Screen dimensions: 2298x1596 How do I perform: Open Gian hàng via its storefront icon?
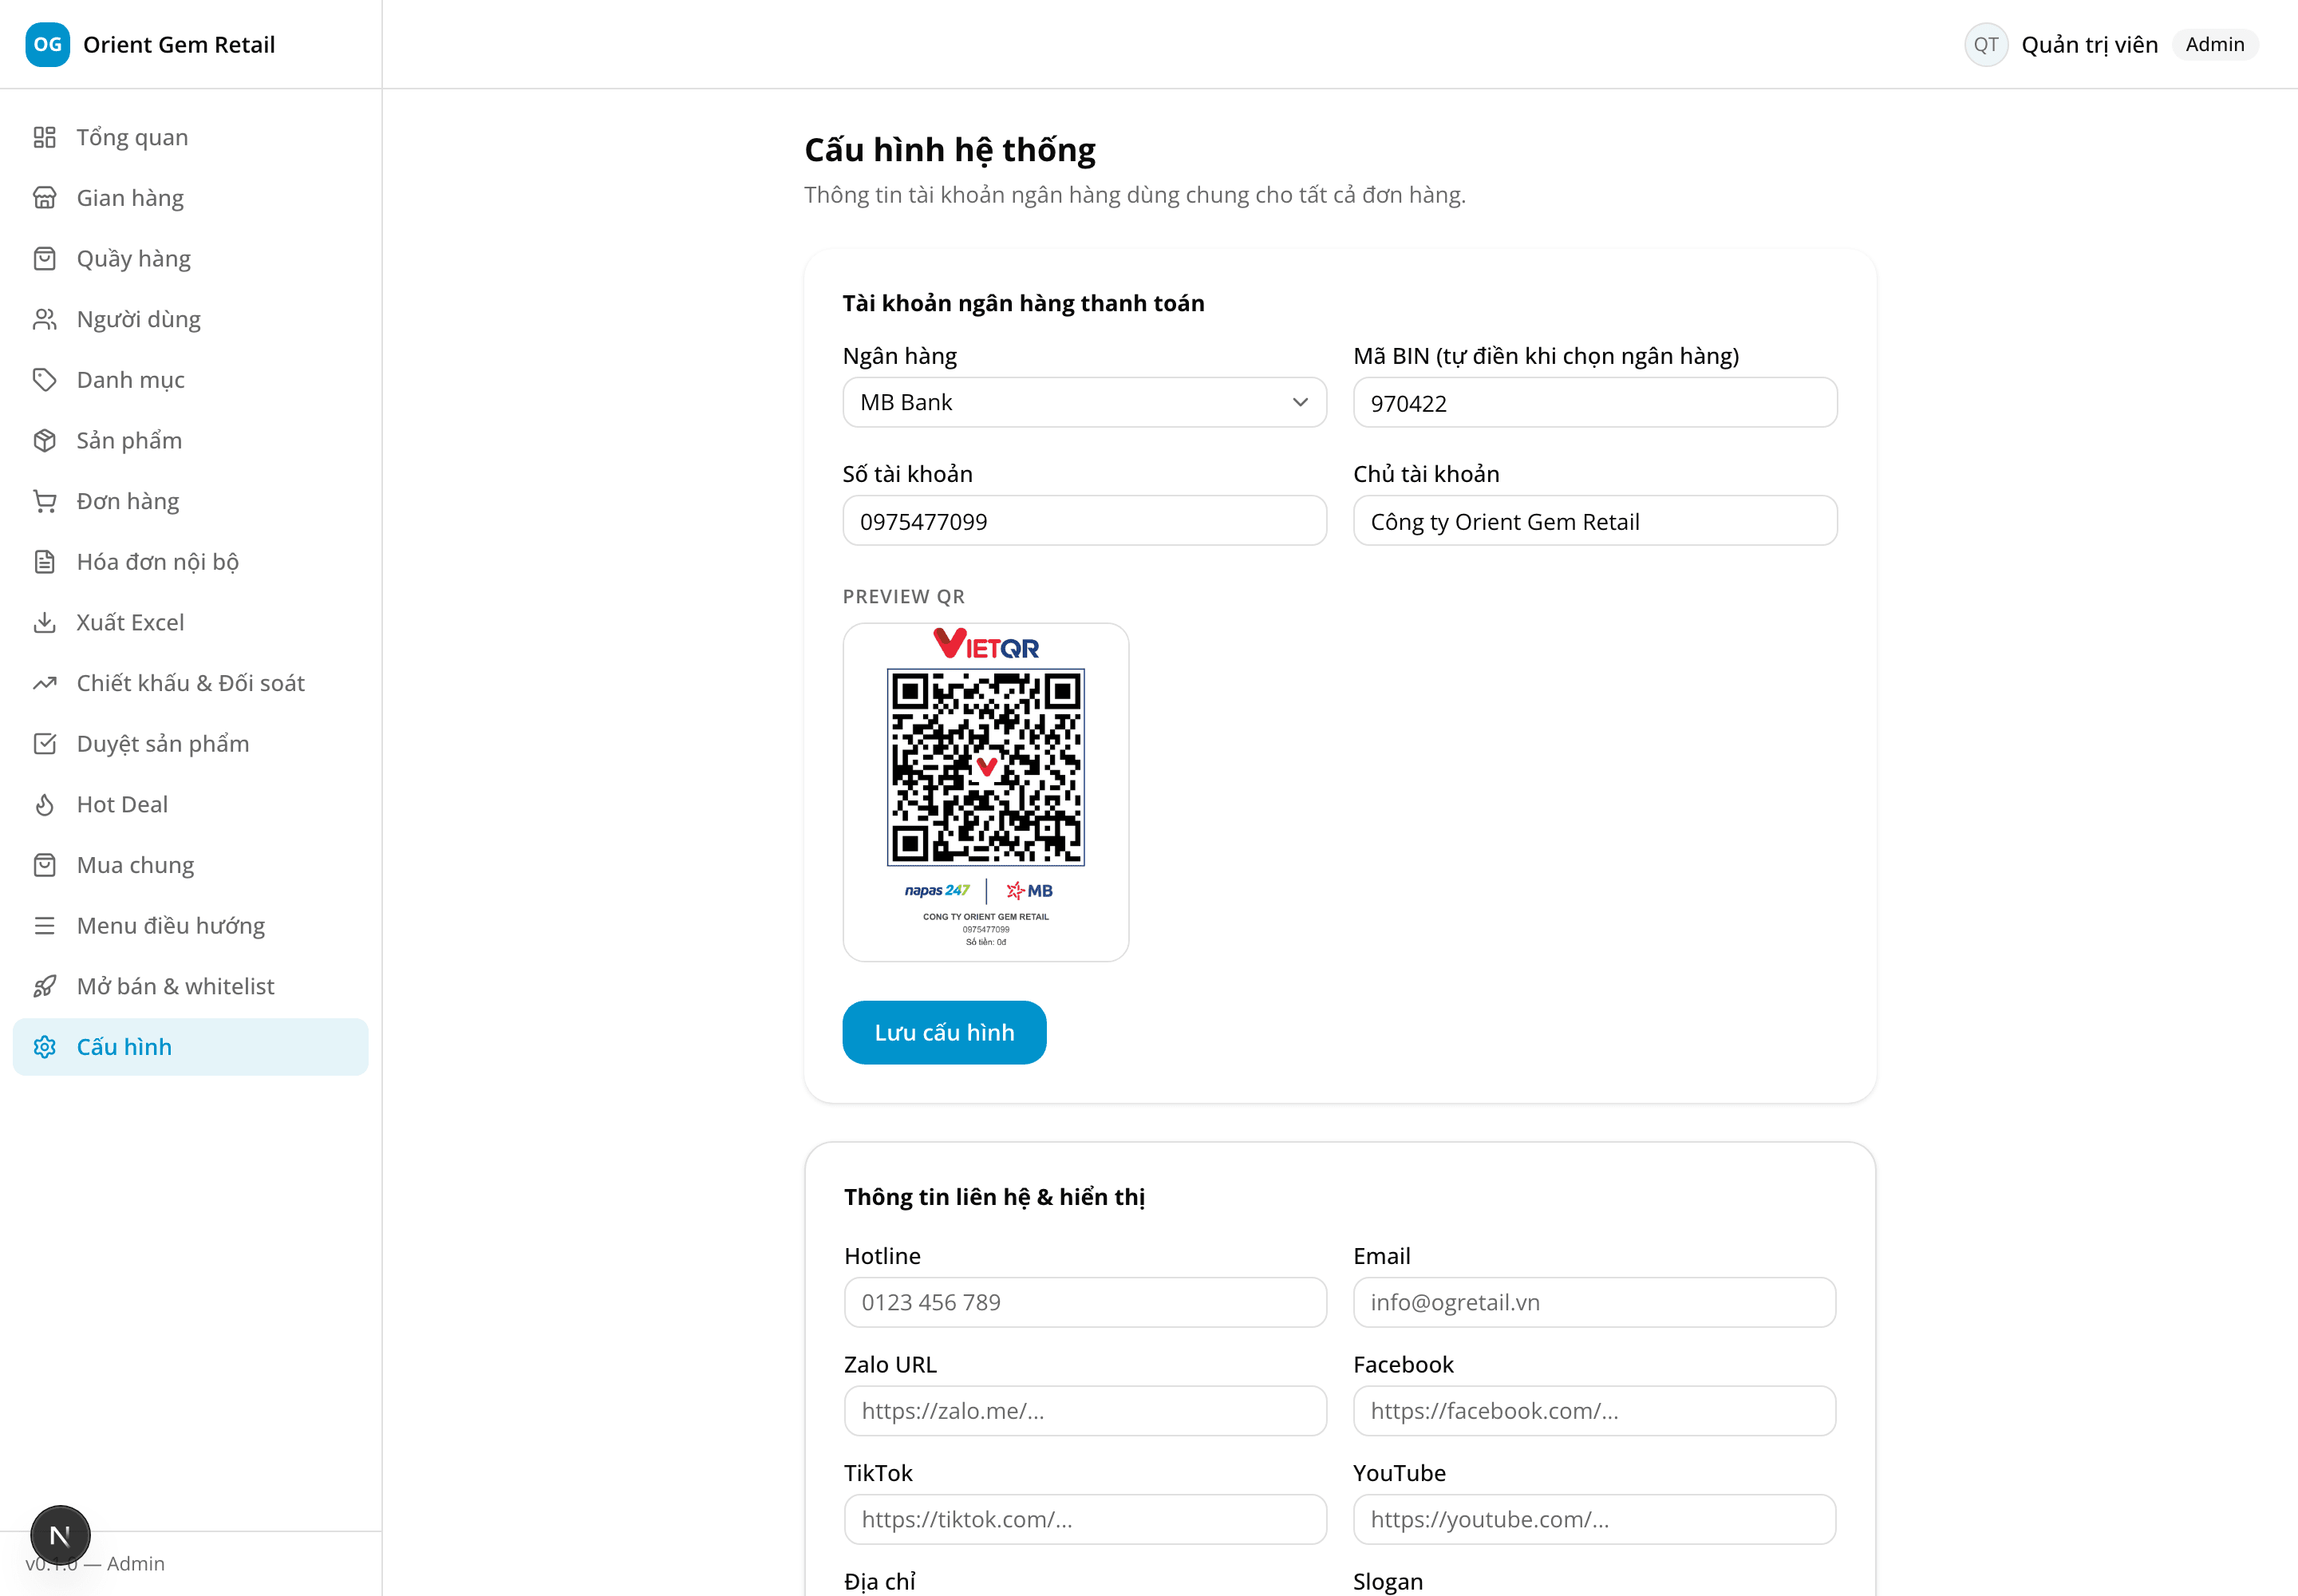coord(44,198)
